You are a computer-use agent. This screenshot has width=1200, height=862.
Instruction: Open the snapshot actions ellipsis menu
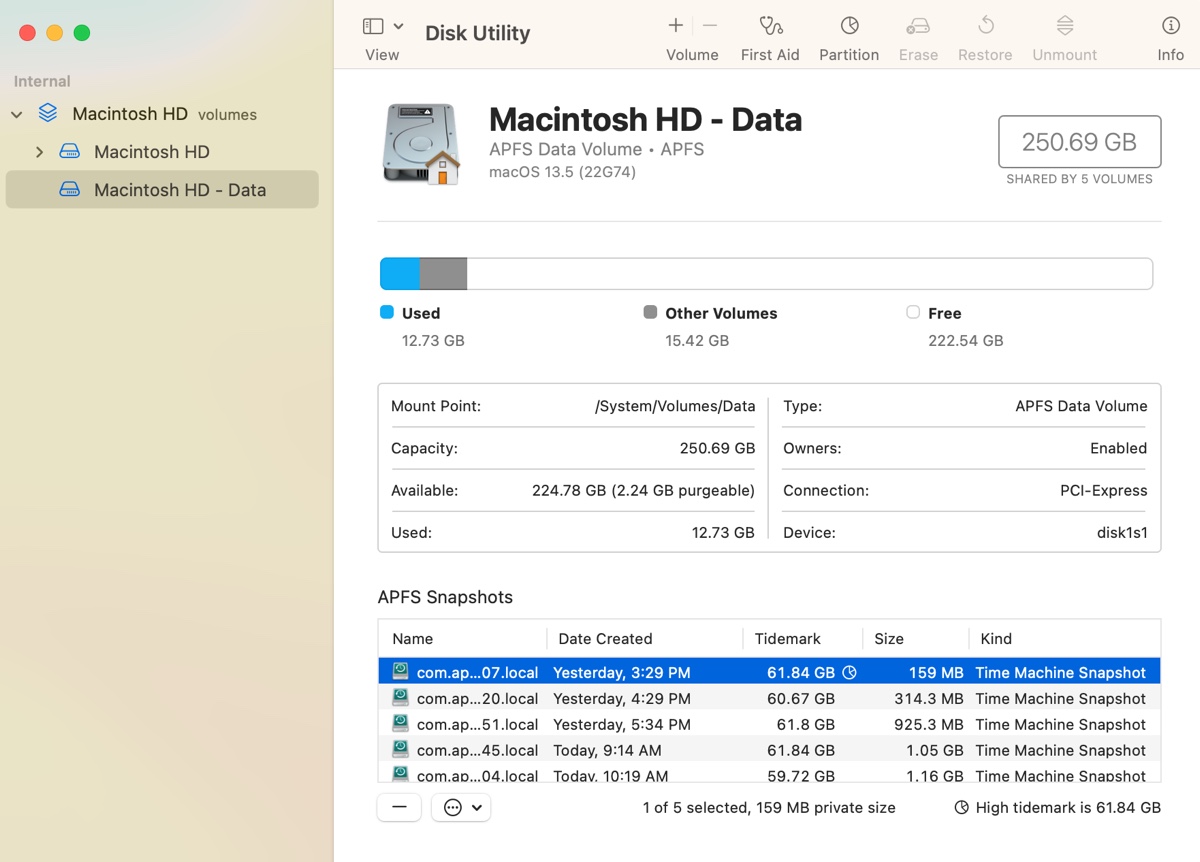[460, 807]
